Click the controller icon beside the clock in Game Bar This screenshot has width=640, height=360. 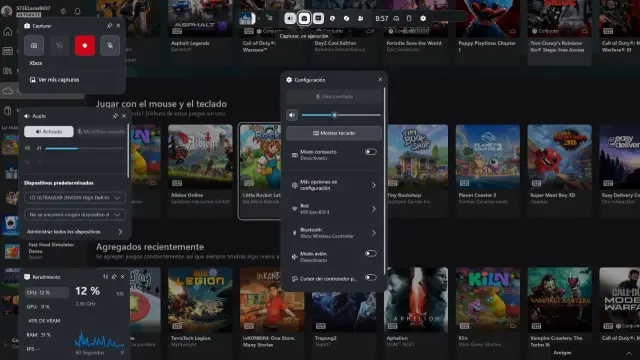click(x=396, y=18)
